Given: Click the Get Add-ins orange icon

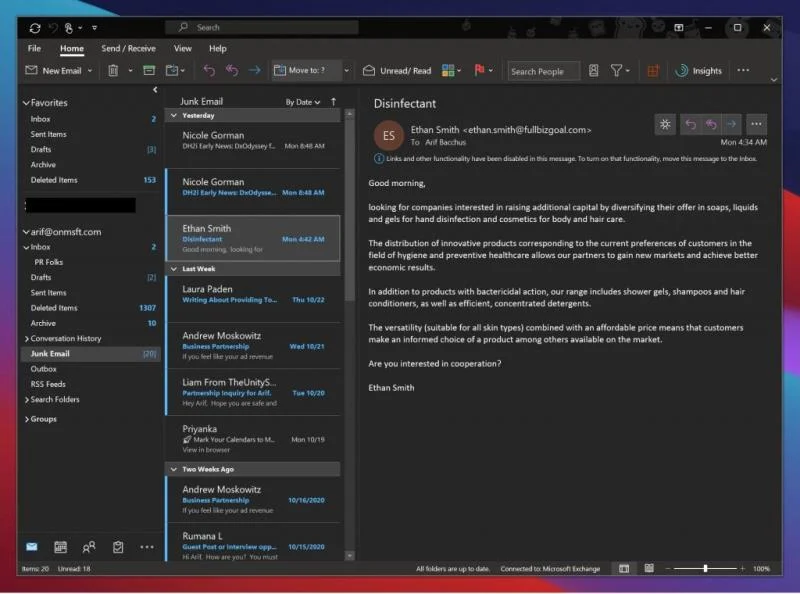Looking at the screenshot, I should [653, 70].
